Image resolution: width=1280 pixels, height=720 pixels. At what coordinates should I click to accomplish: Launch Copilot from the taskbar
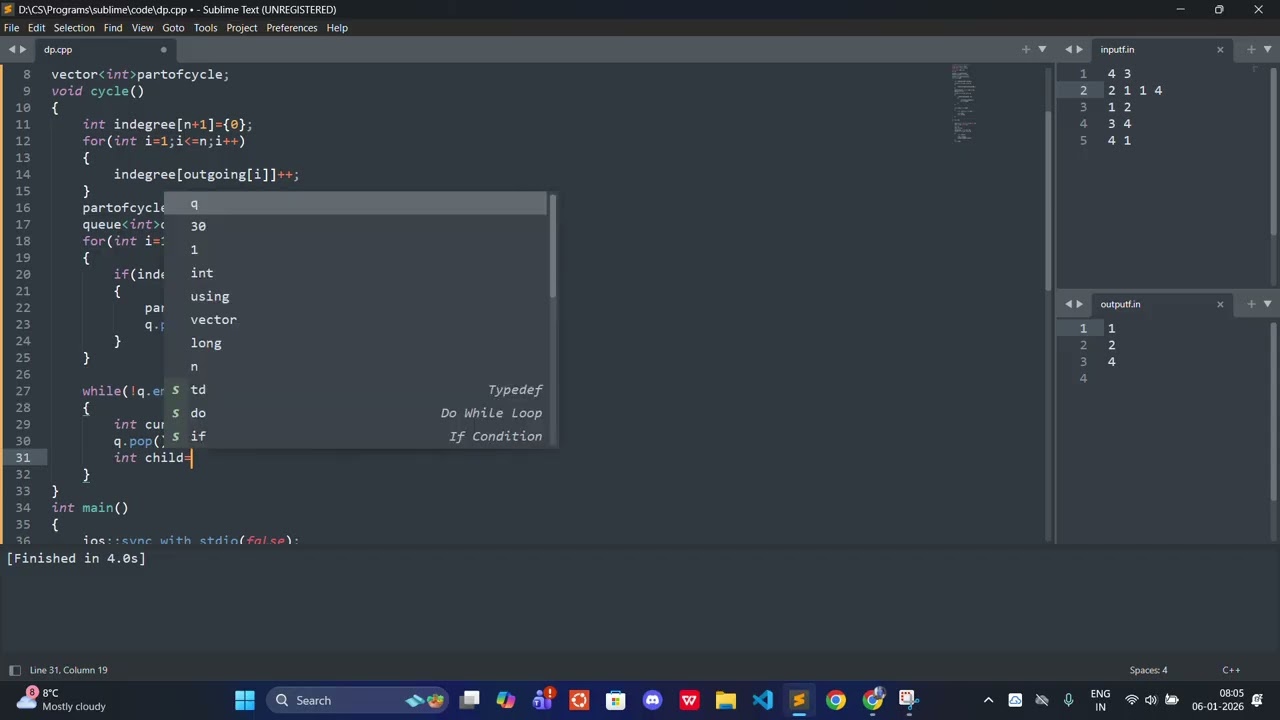pyautogui.click(x=506, y=700)
